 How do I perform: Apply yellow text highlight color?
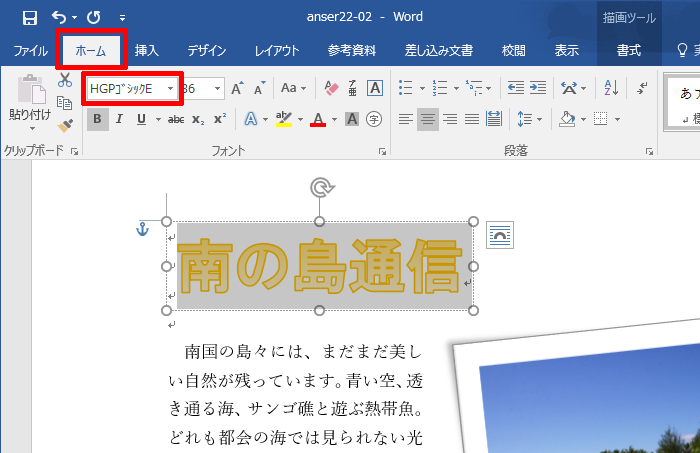click(283, 119)
